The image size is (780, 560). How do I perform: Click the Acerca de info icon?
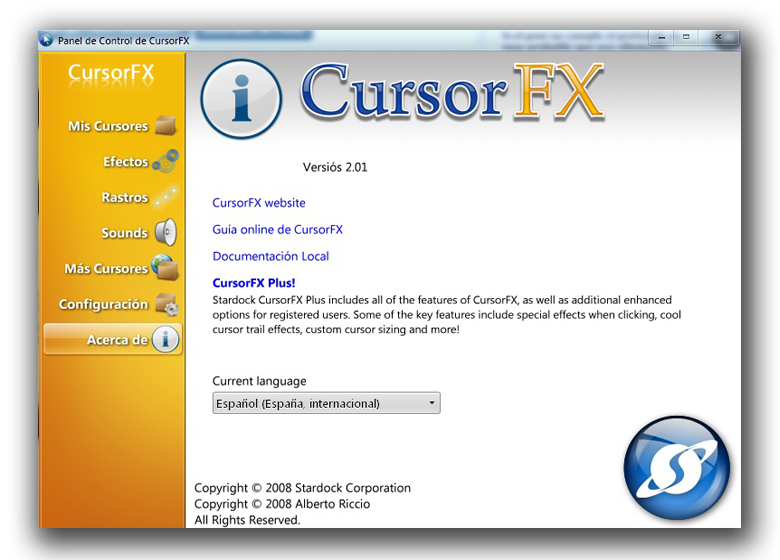coord(166,340)
